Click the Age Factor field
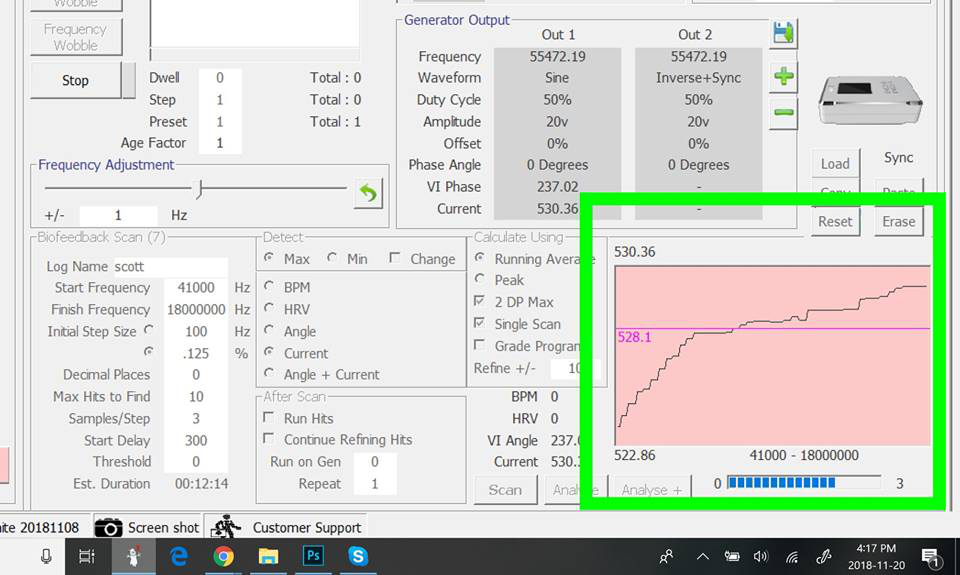 [220, 143]
